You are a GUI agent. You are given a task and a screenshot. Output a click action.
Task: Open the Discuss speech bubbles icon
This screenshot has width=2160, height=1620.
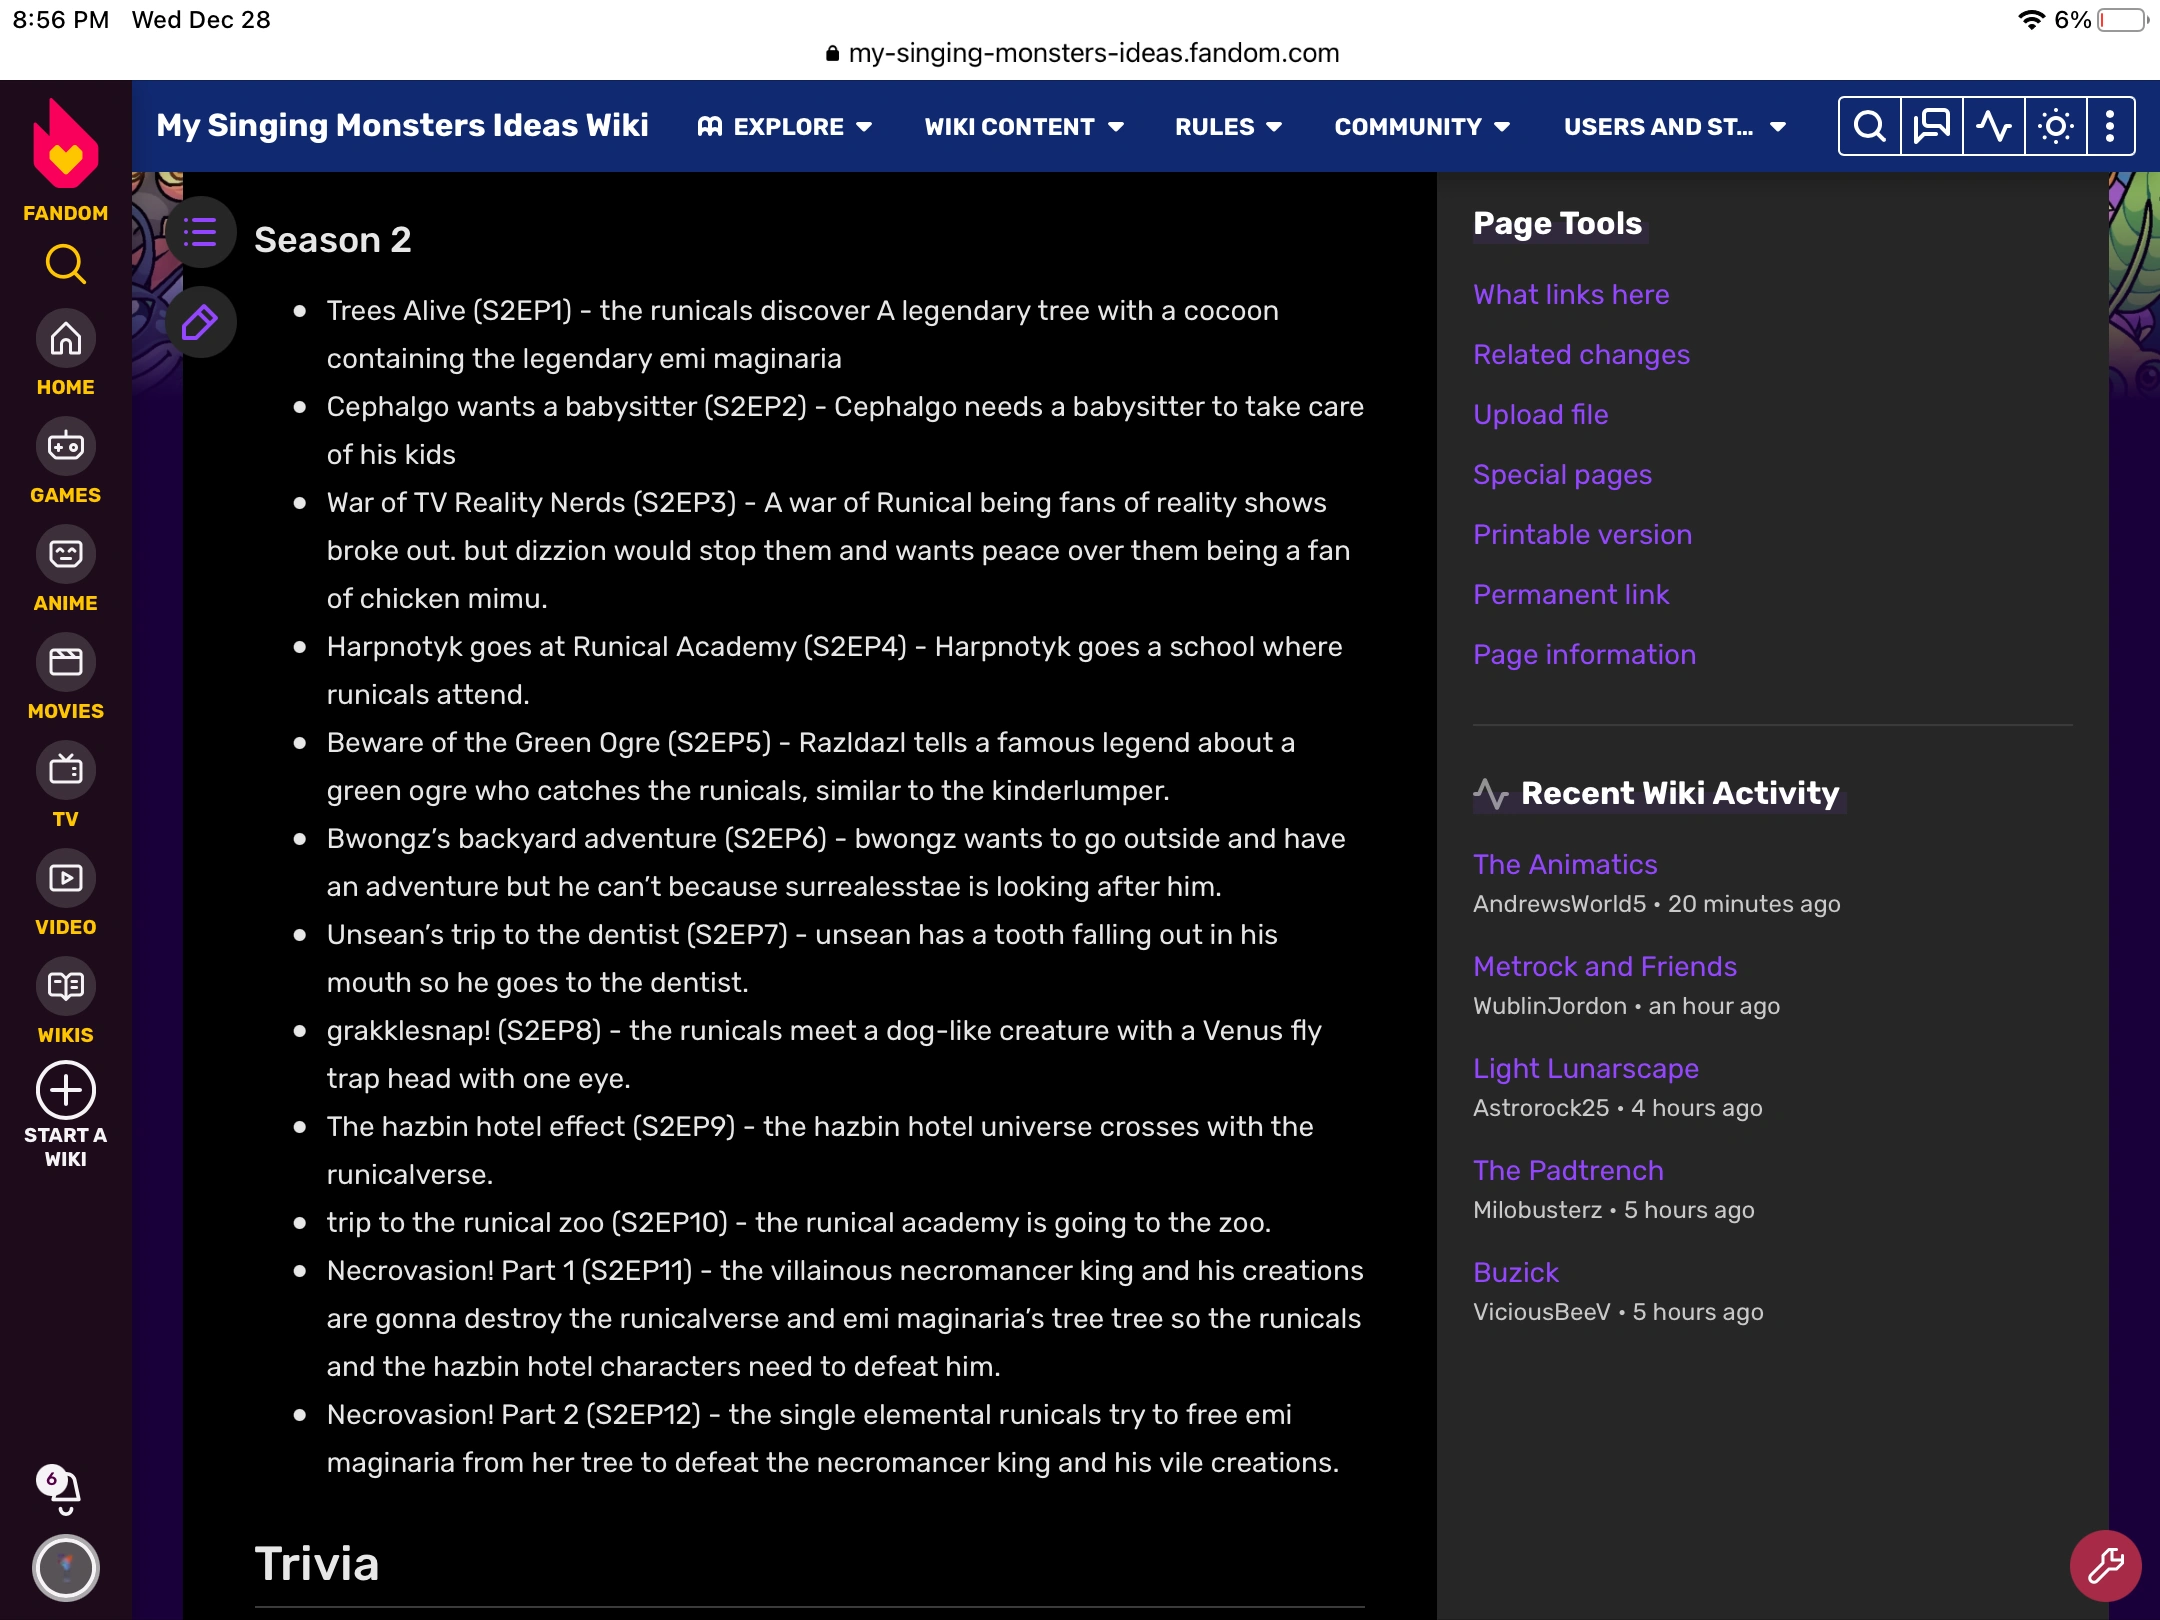[x=1931, y=126]
